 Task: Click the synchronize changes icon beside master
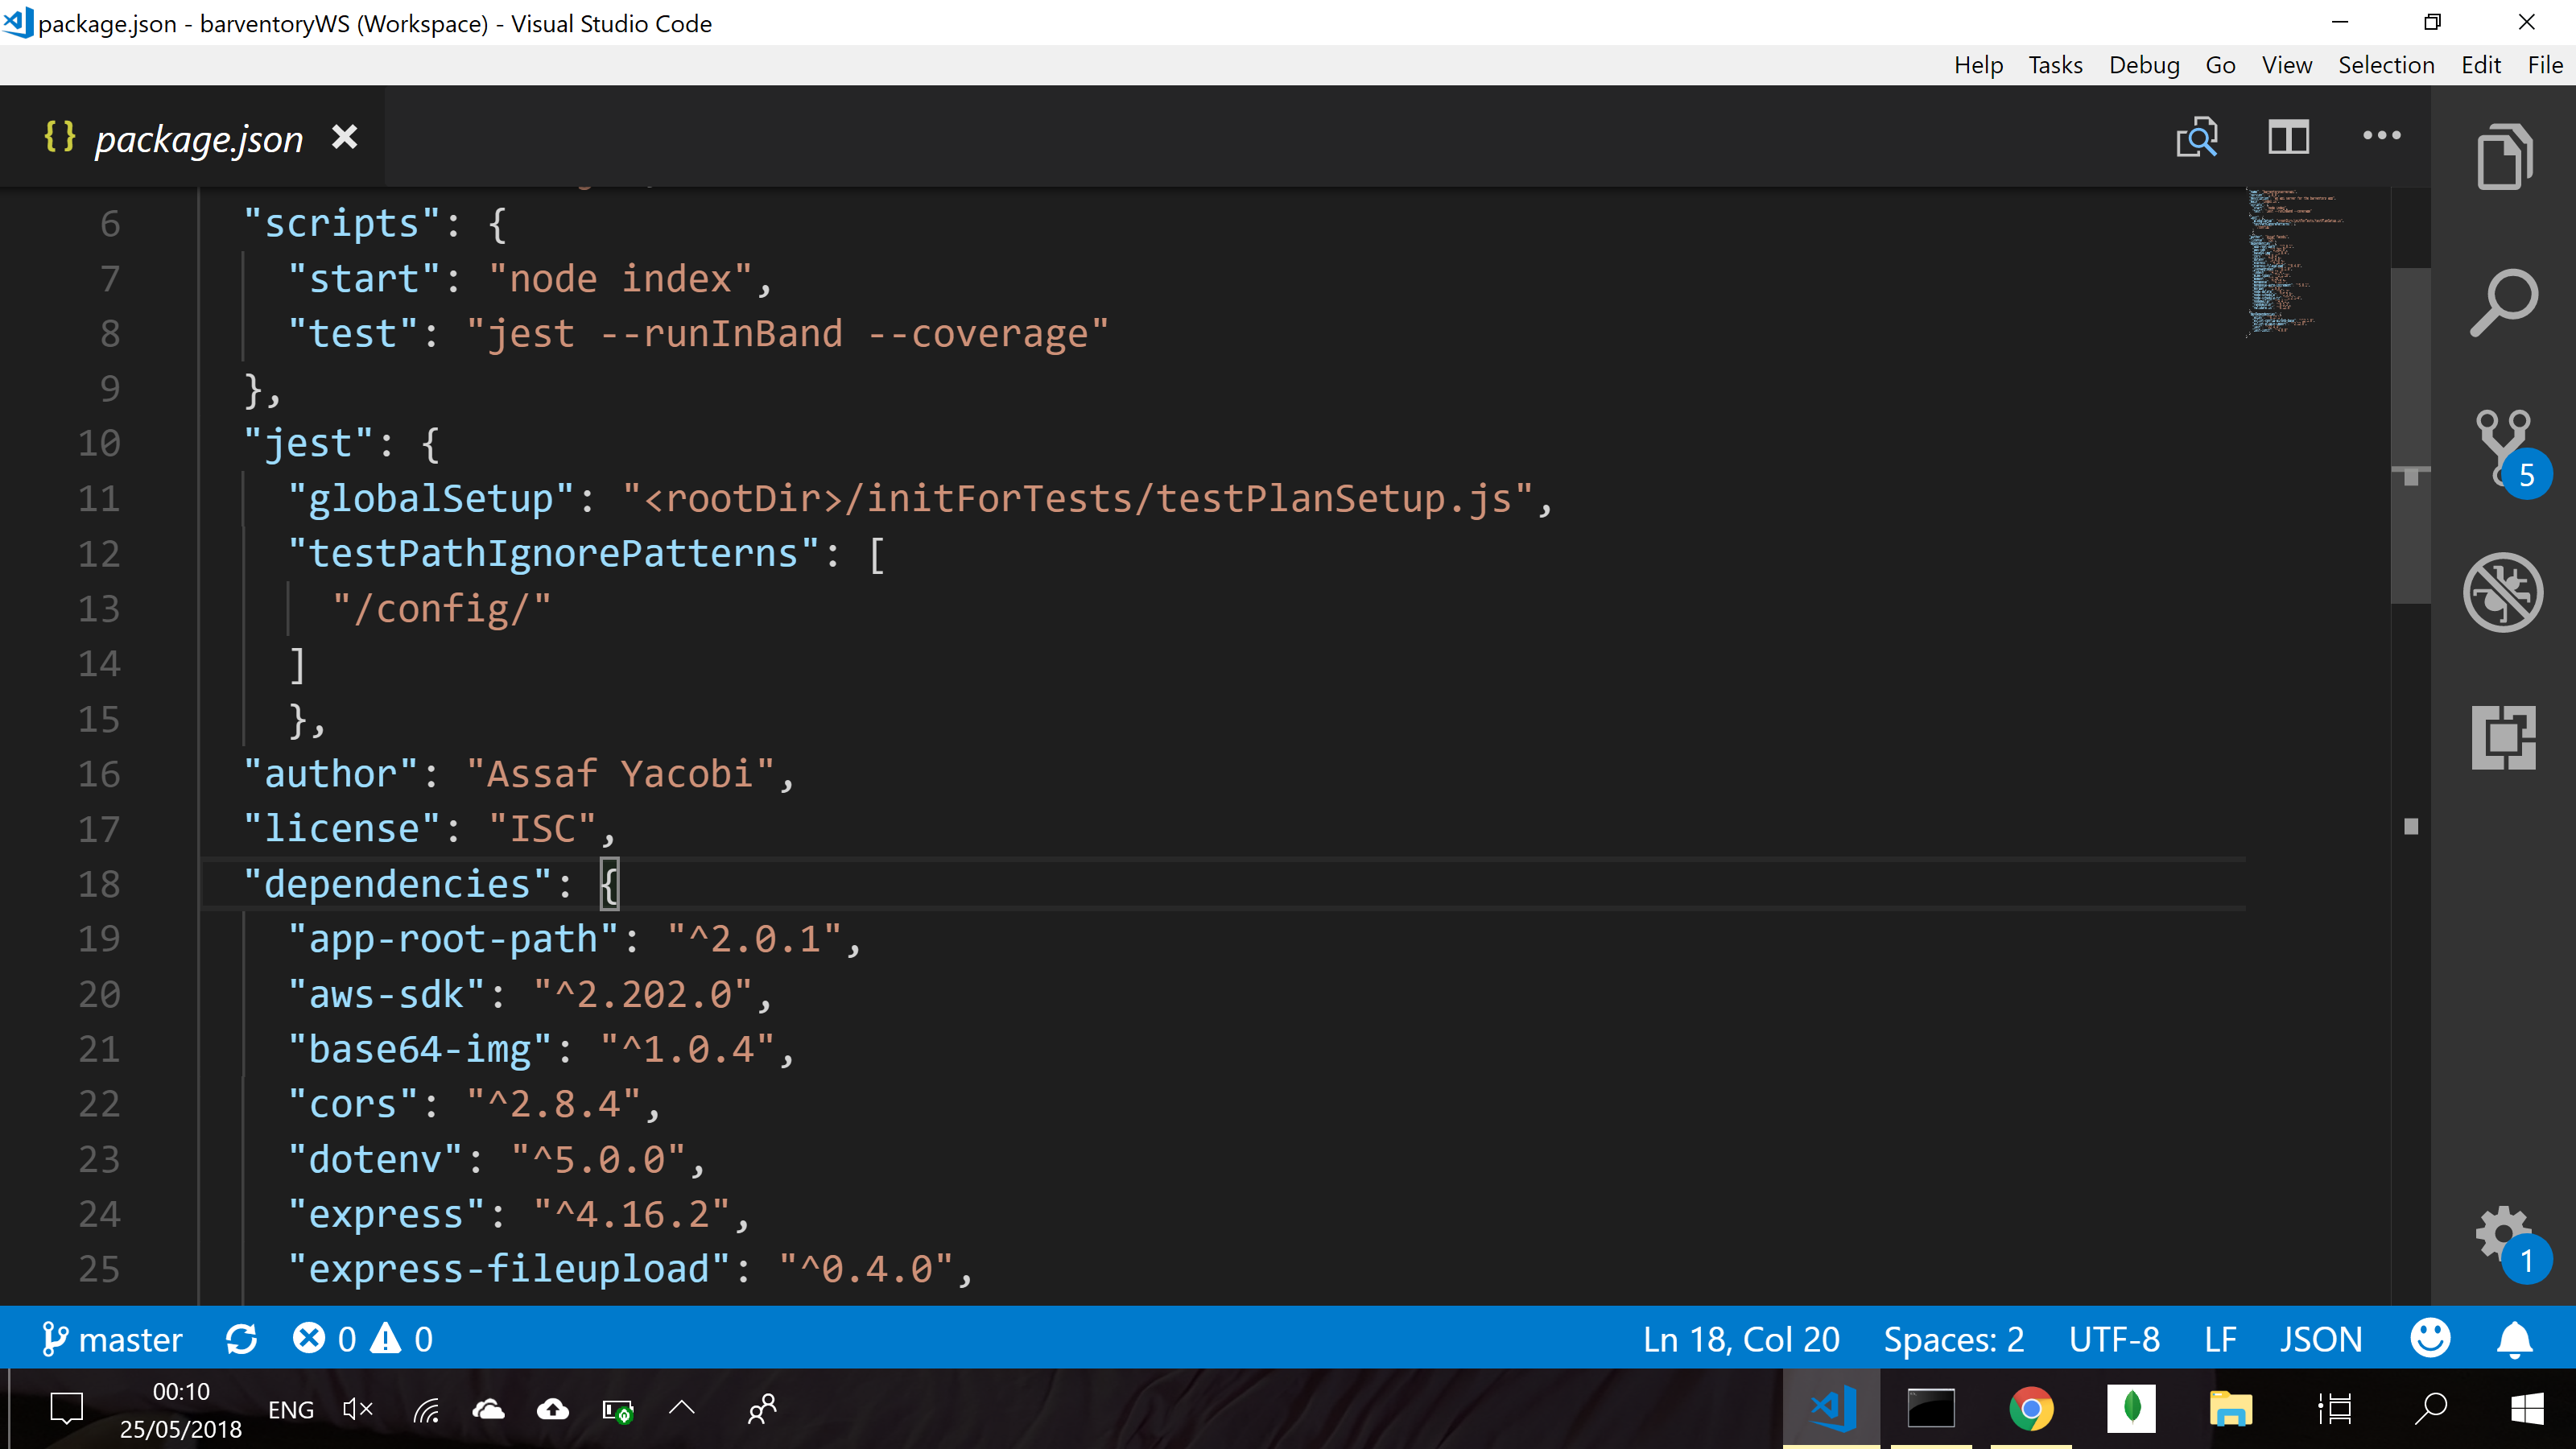click(x=243, y=1338)
